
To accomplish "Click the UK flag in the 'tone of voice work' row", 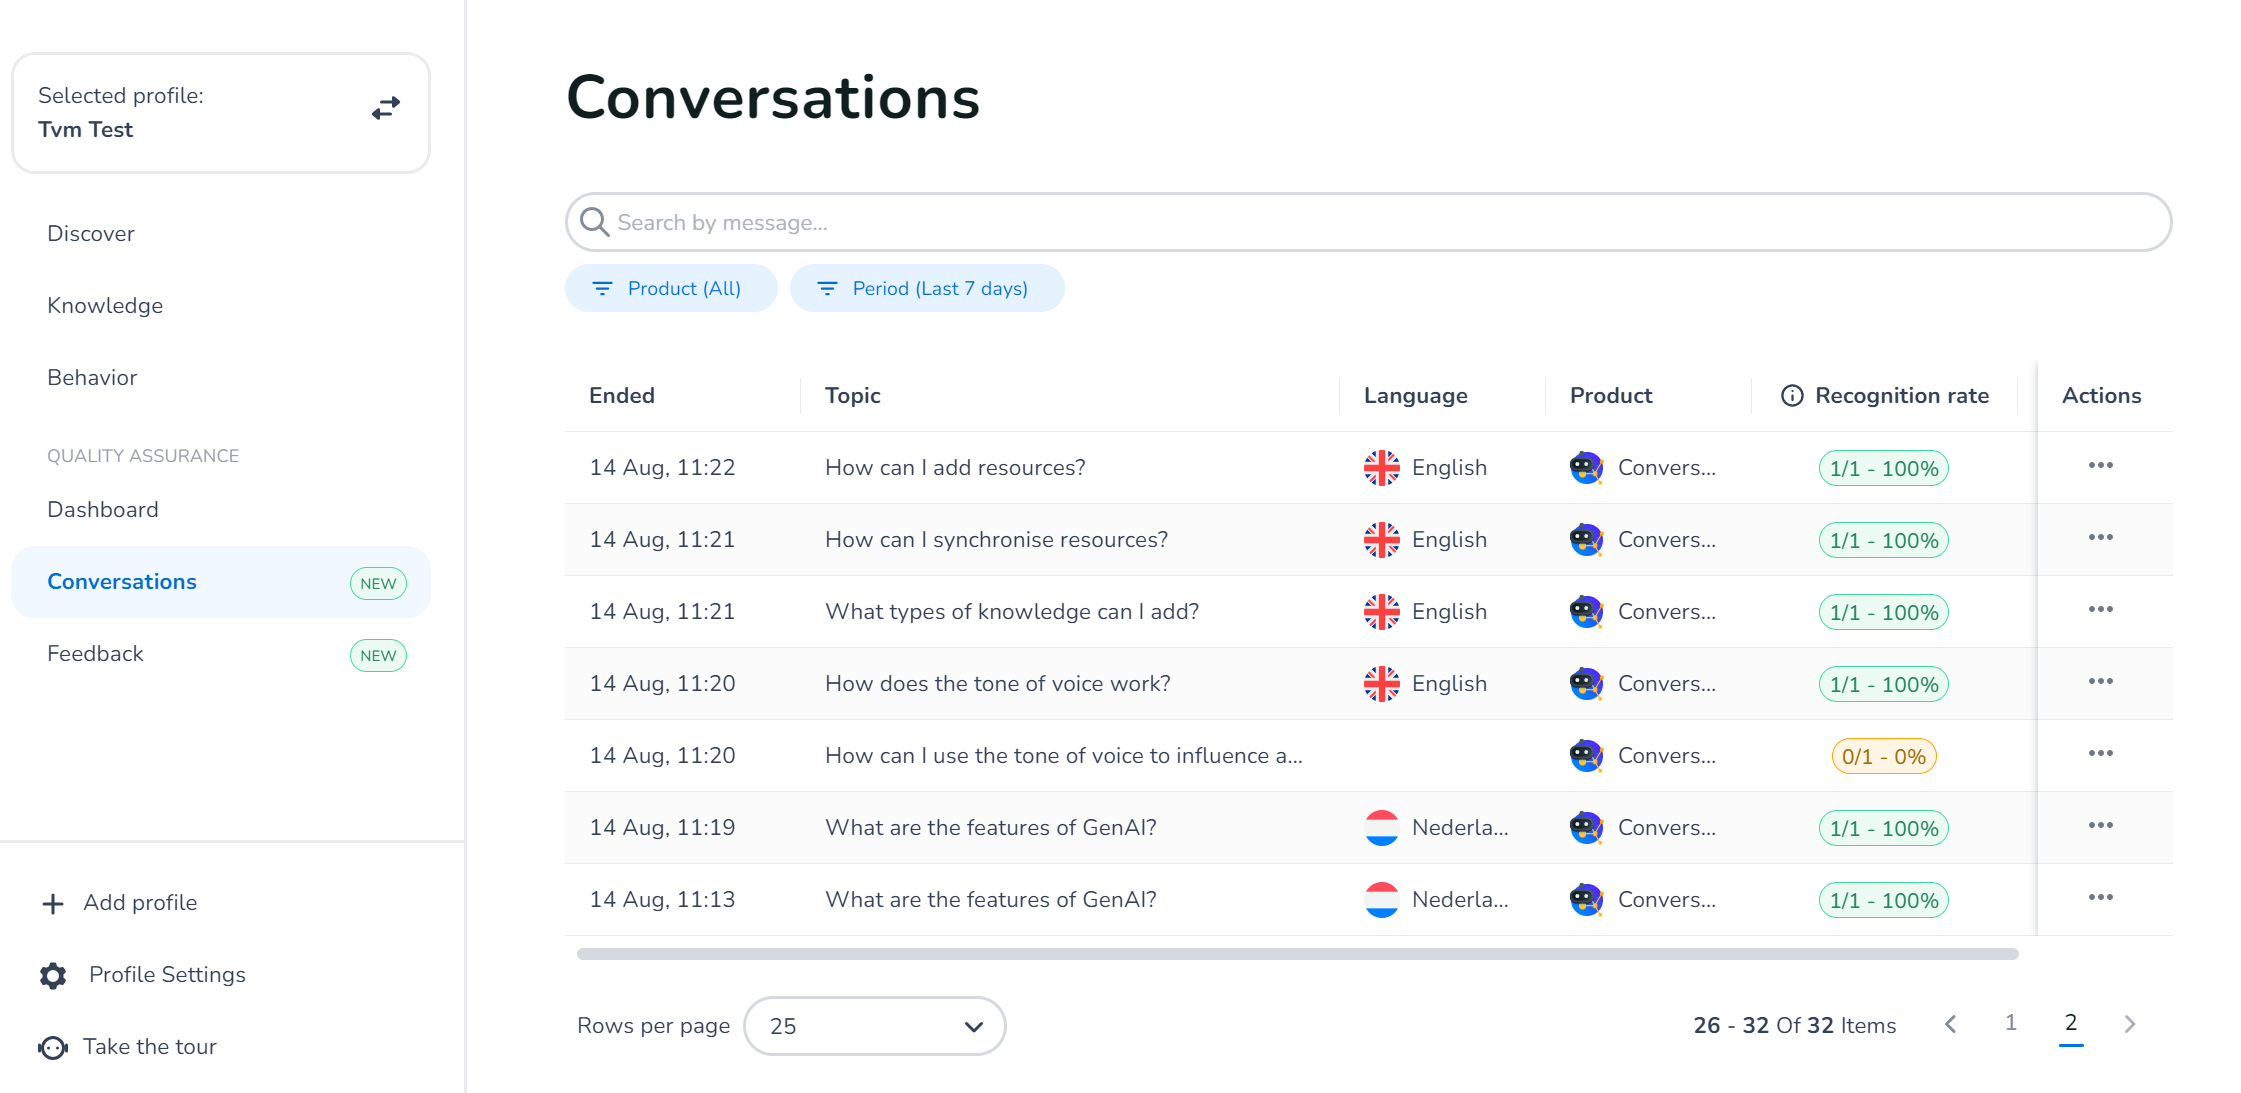I will (x=1382, y=684).
